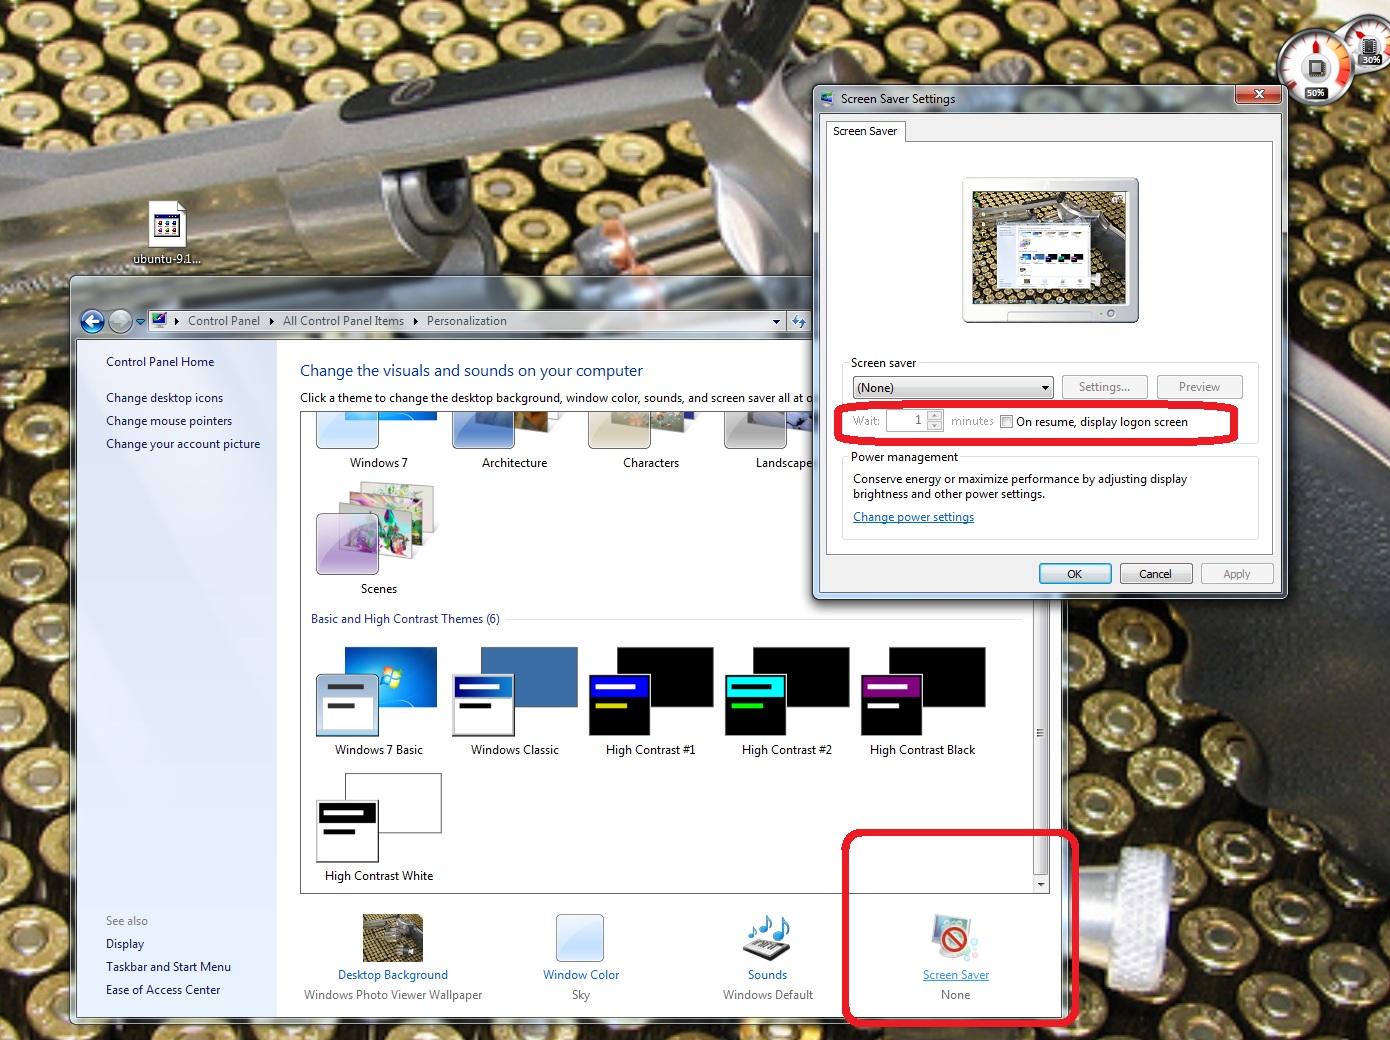This screenshot has height=1040, width=1390.
Task: Click the Control Panel icon in address bar
Action: [x=159, y=321]
